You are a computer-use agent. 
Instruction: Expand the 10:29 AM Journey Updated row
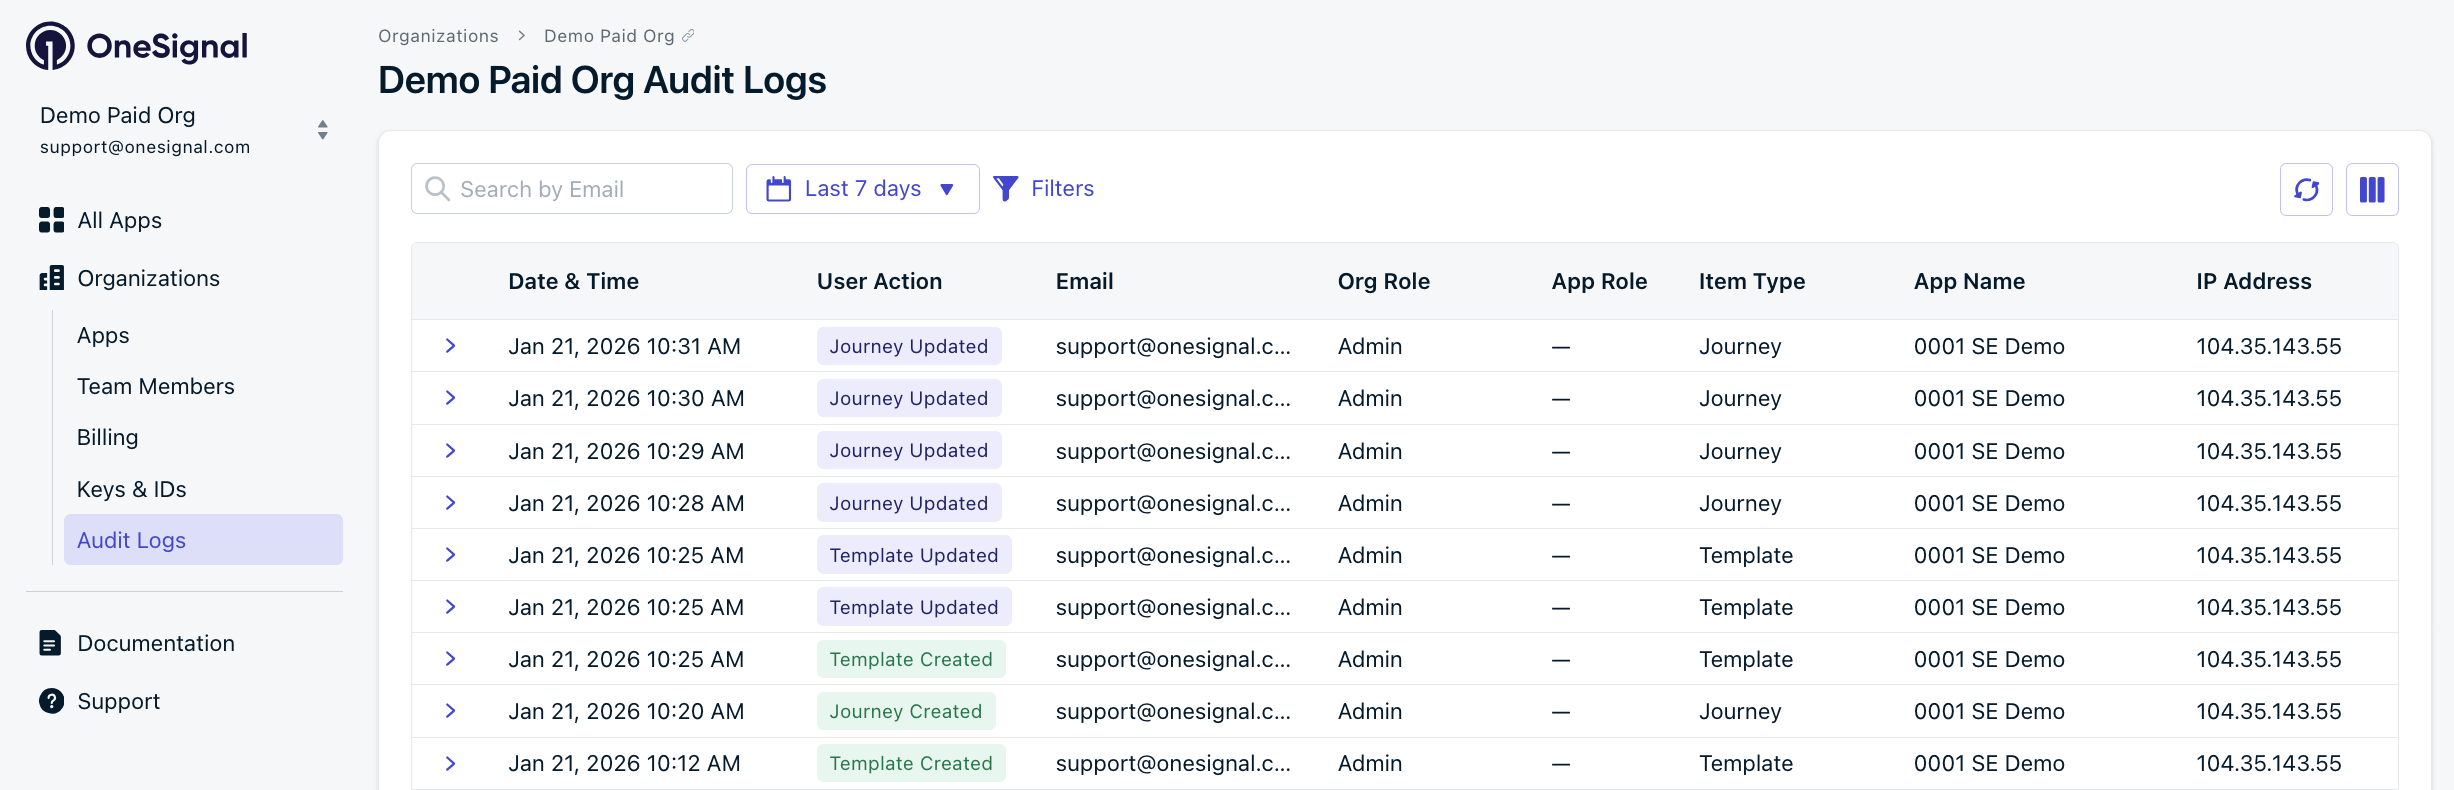(x=450, y=451)
